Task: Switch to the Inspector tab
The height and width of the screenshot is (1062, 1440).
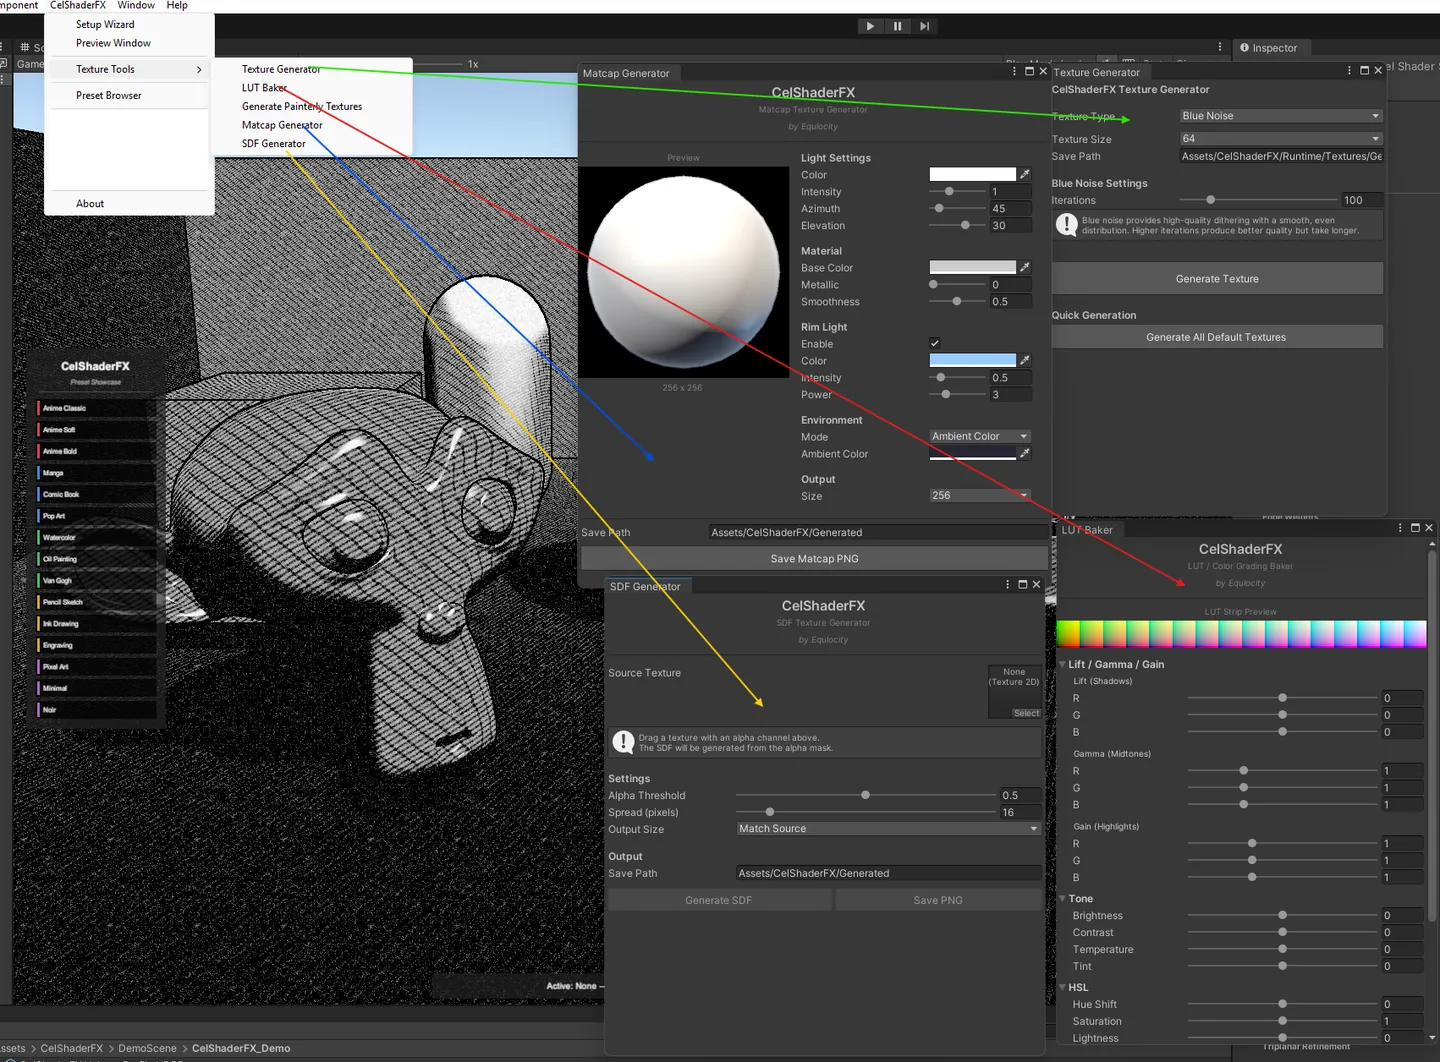Action: [x=1268, y=48]
